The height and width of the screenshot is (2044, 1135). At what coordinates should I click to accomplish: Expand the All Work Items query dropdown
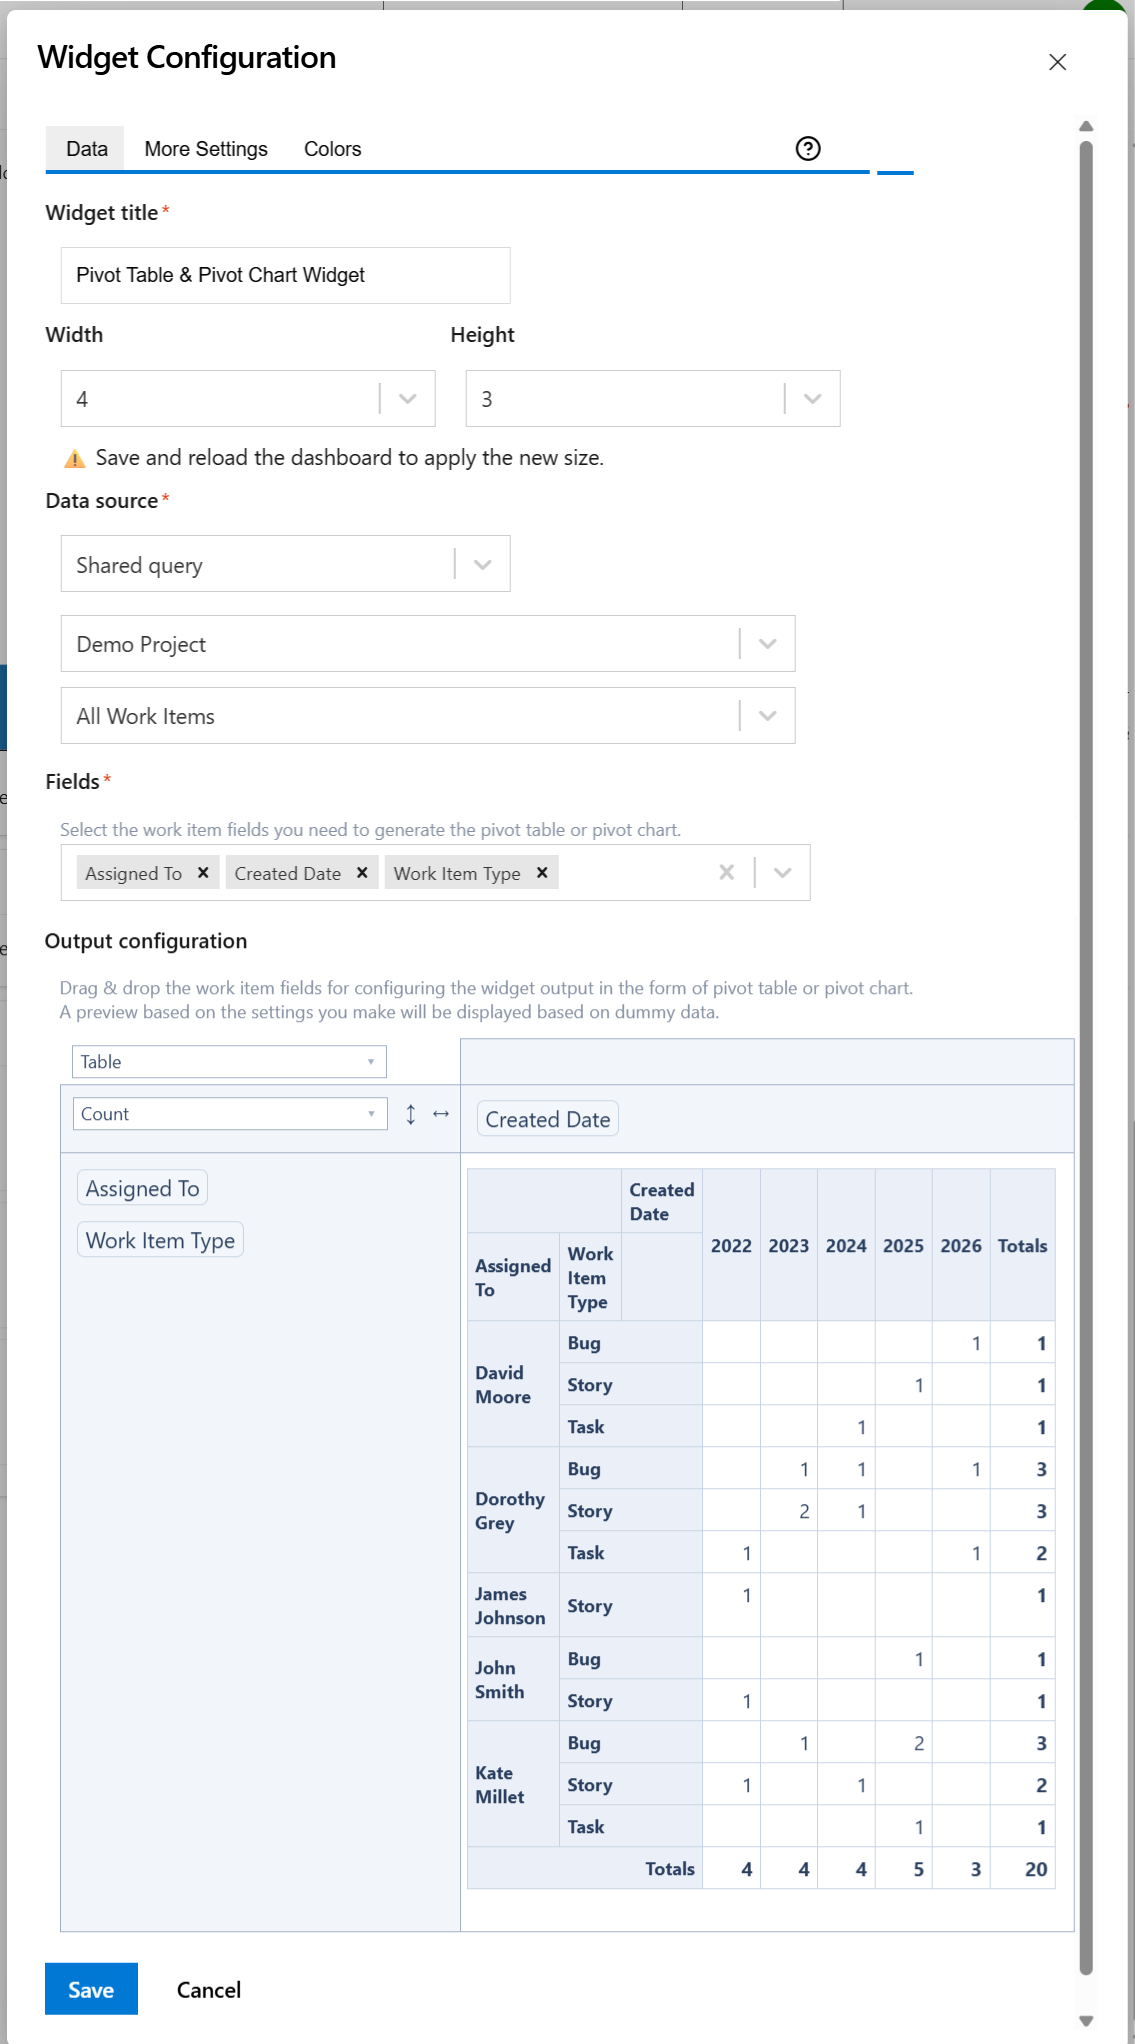coord(428,716)
